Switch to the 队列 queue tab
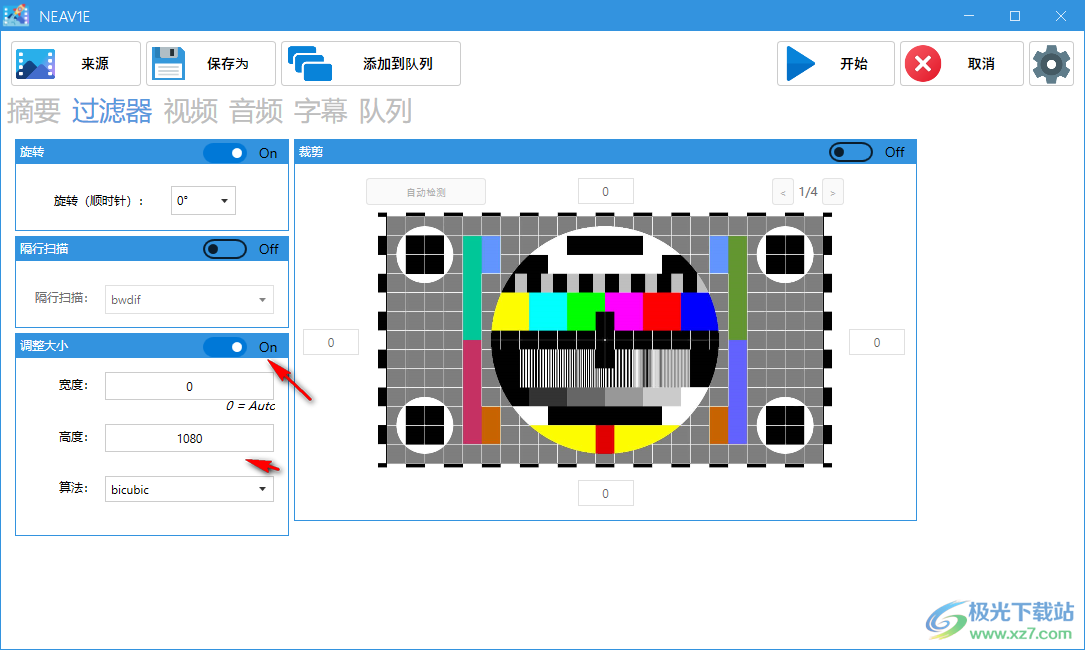1085x650 pixels. pyautogui.click(x=386, y=111)
